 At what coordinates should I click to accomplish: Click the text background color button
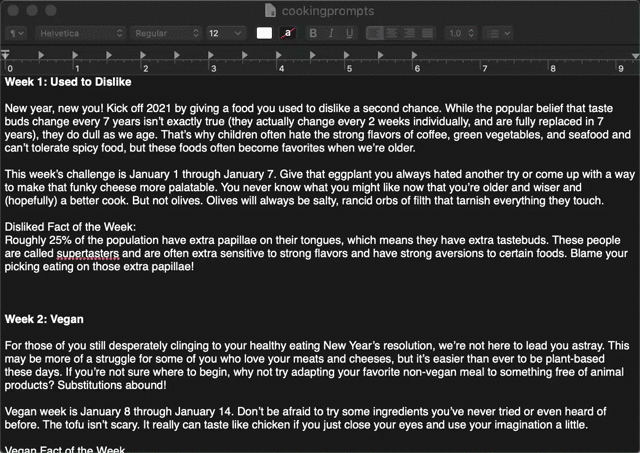(288, 33)
